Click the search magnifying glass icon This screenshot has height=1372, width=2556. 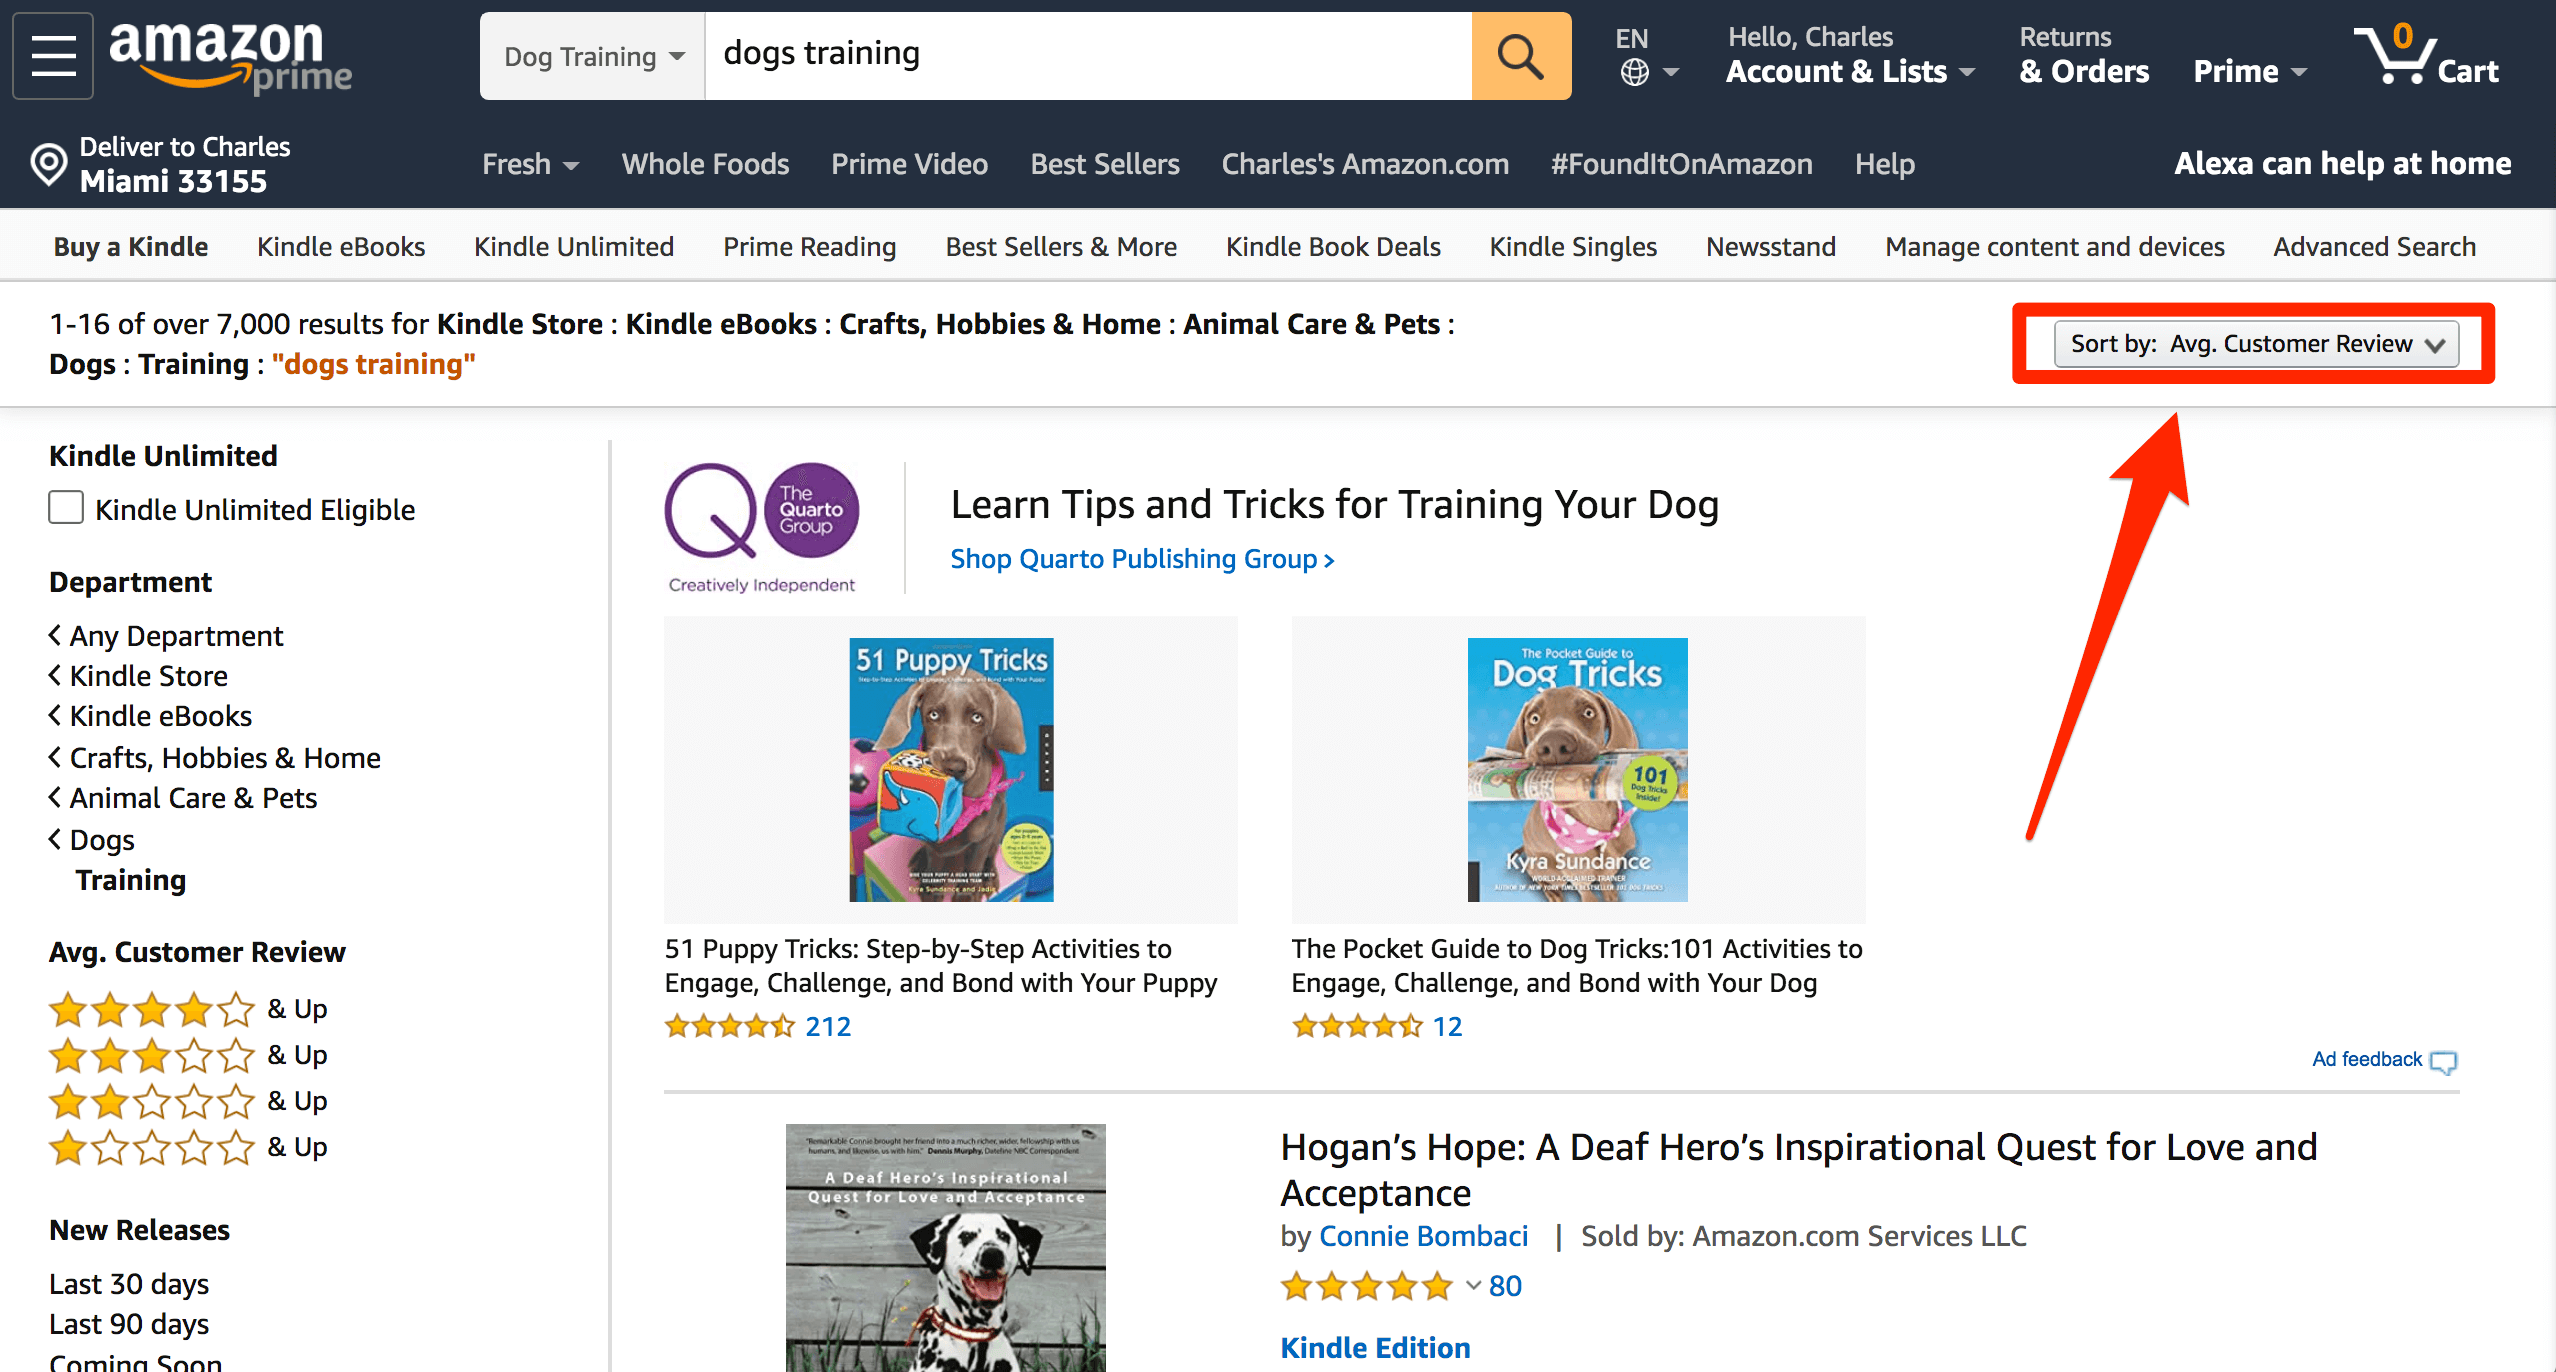1519,55
